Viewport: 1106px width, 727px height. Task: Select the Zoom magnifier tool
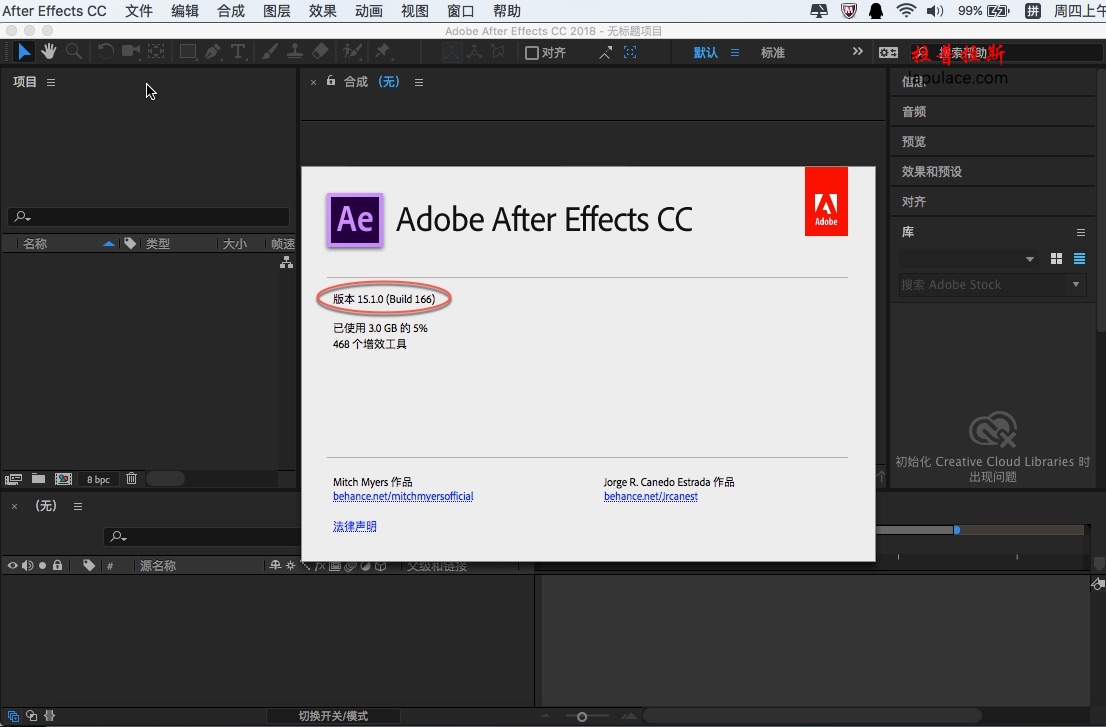pyautogui.click(x=73, y=51)
